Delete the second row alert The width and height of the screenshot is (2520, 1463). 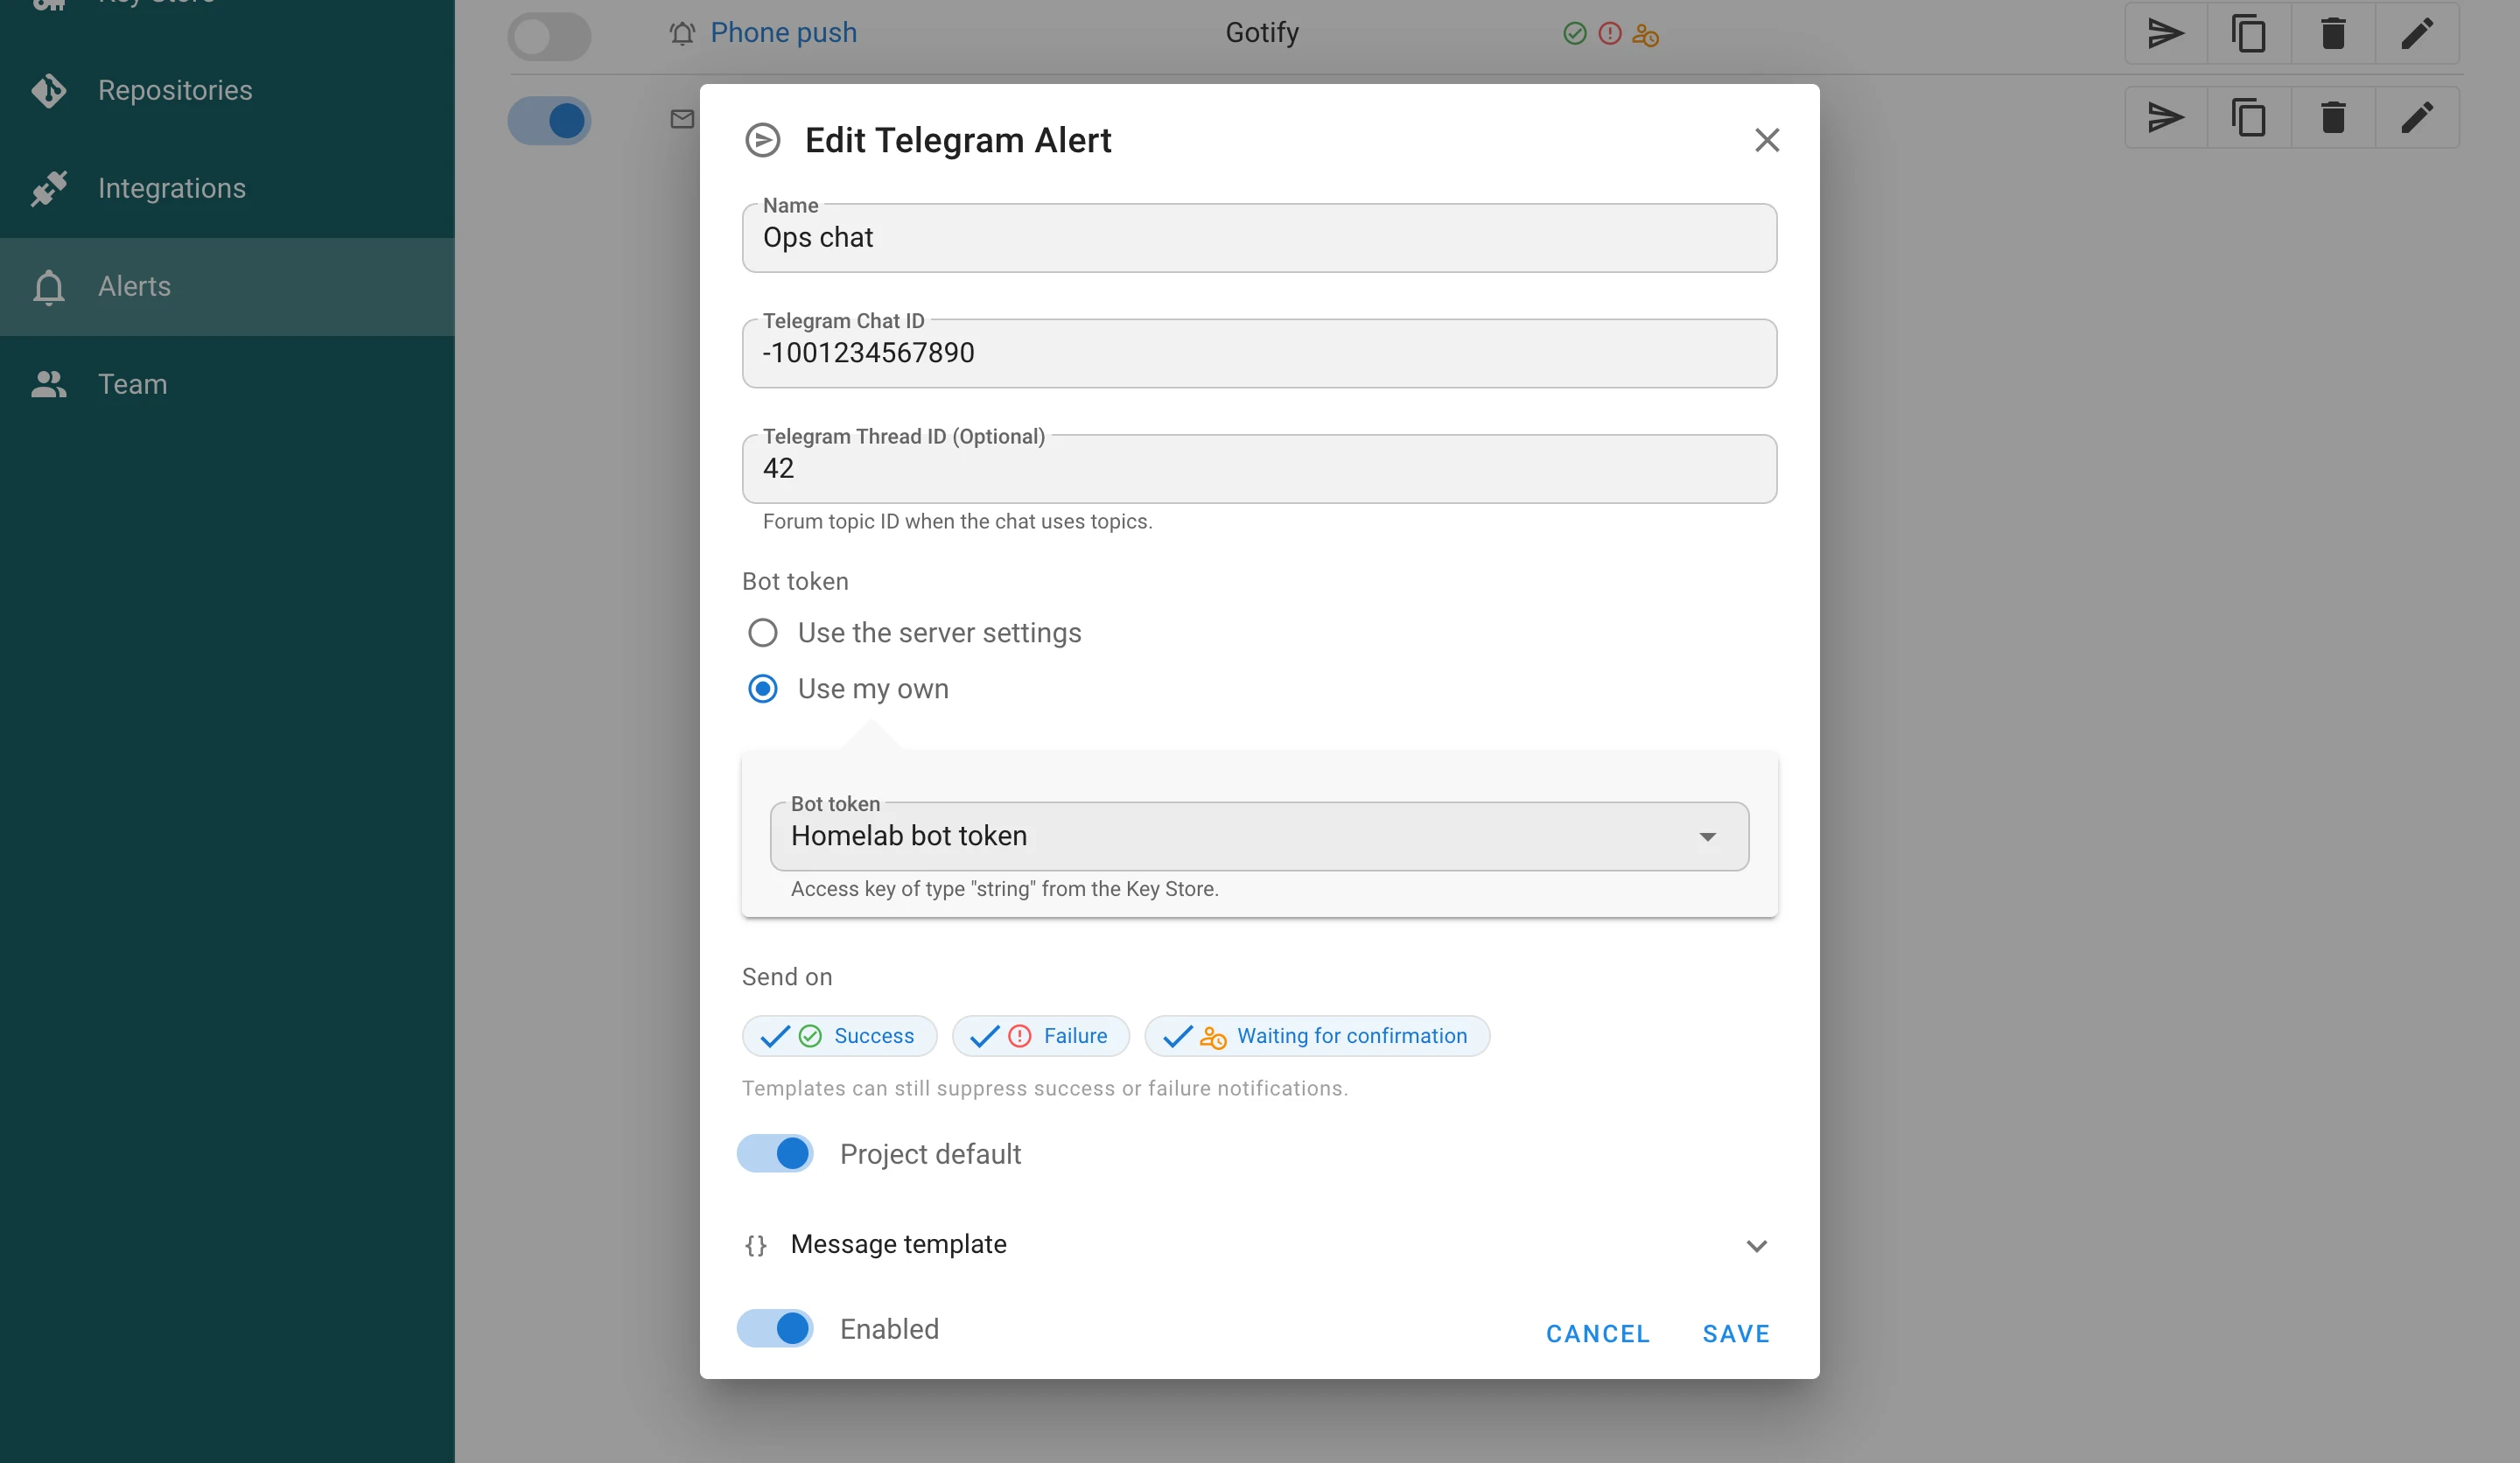tap(2333, 118)
